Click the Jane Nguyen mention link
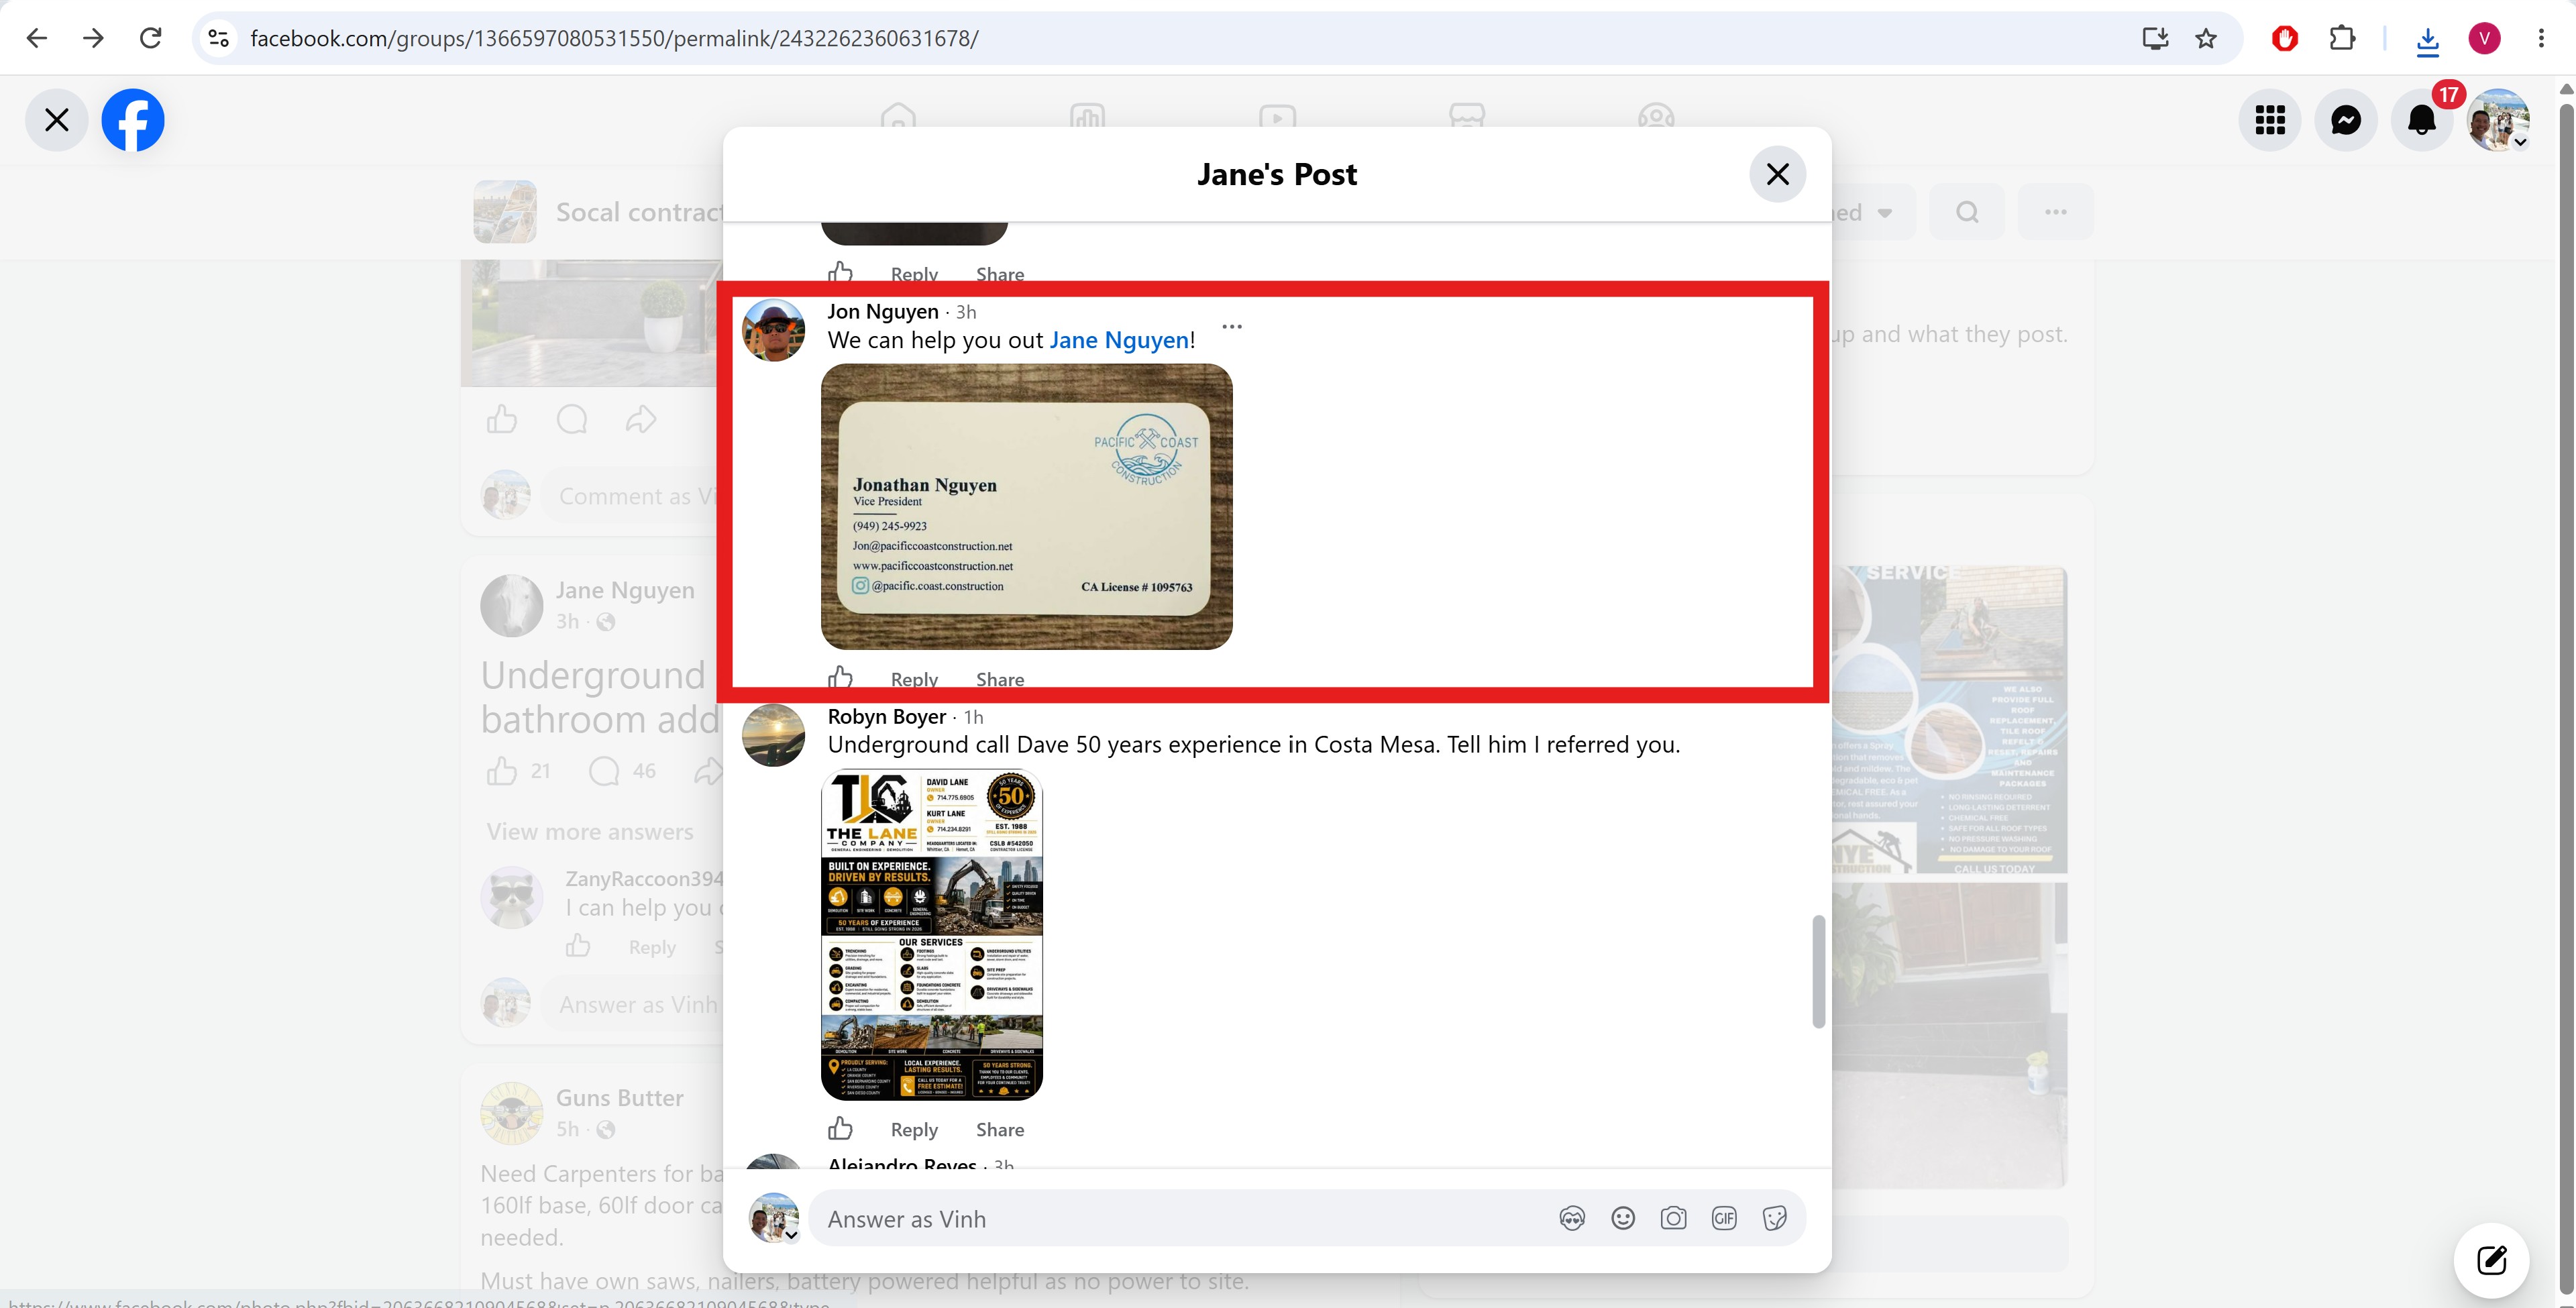 click(x=1119, y=340)
